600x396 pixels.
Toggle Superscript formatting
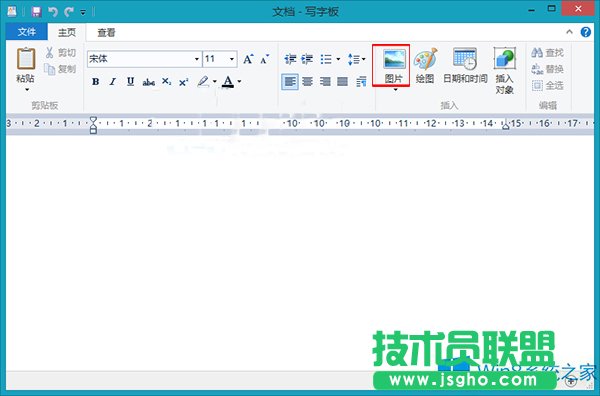(x=184, y=81)
